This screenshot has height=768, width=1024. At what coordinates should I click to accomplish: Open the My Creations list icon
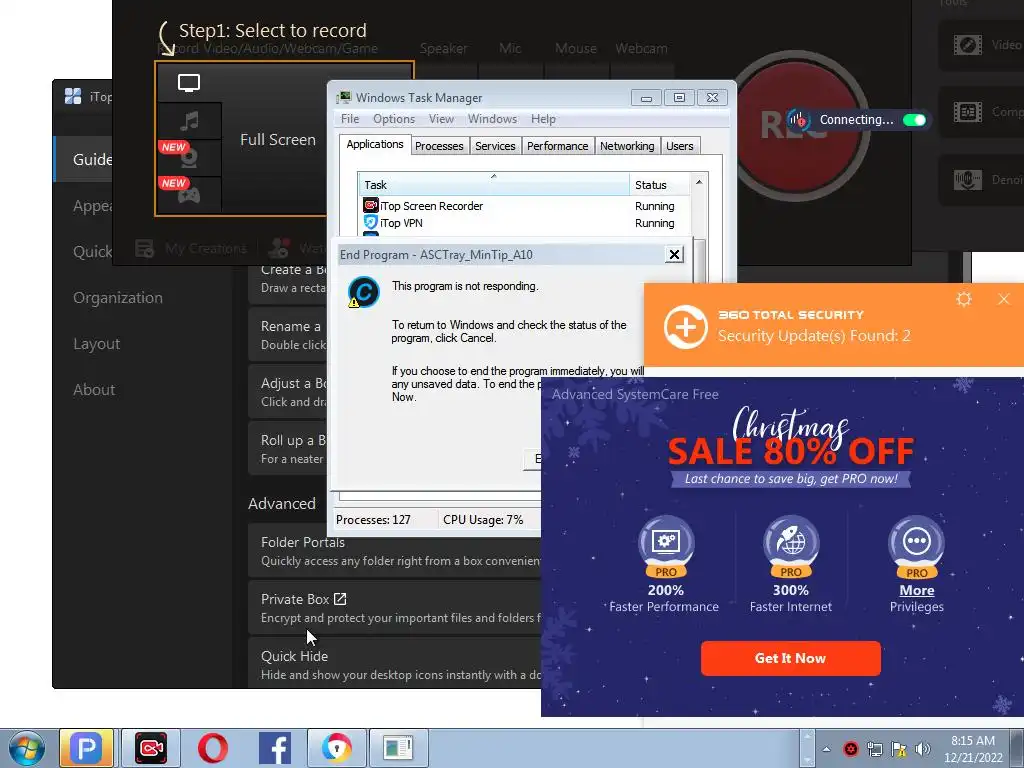pyautogui.click(x=144, y=248)
